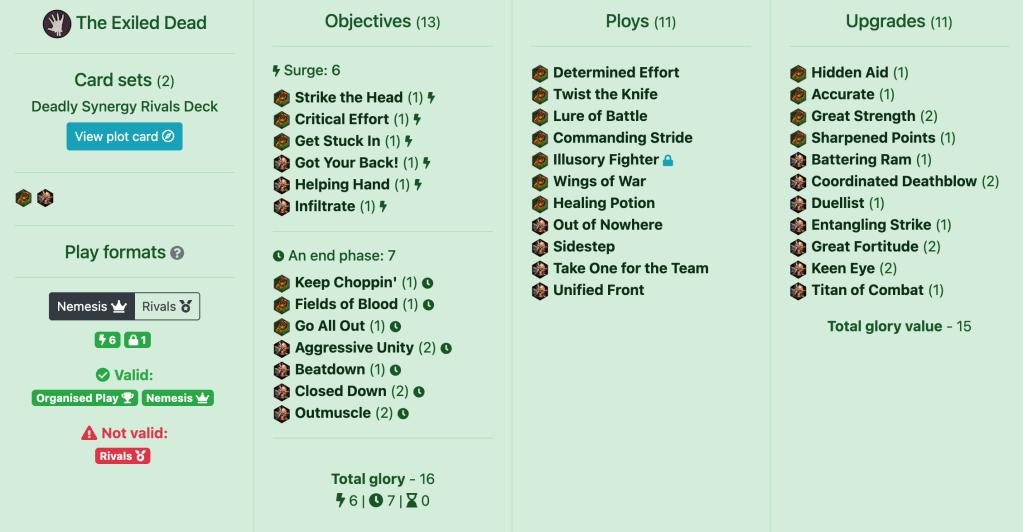Click the set icon beside Outmuscle
Image resolution: width=1023 pixels, height=532 pixels.
[281, 413]
